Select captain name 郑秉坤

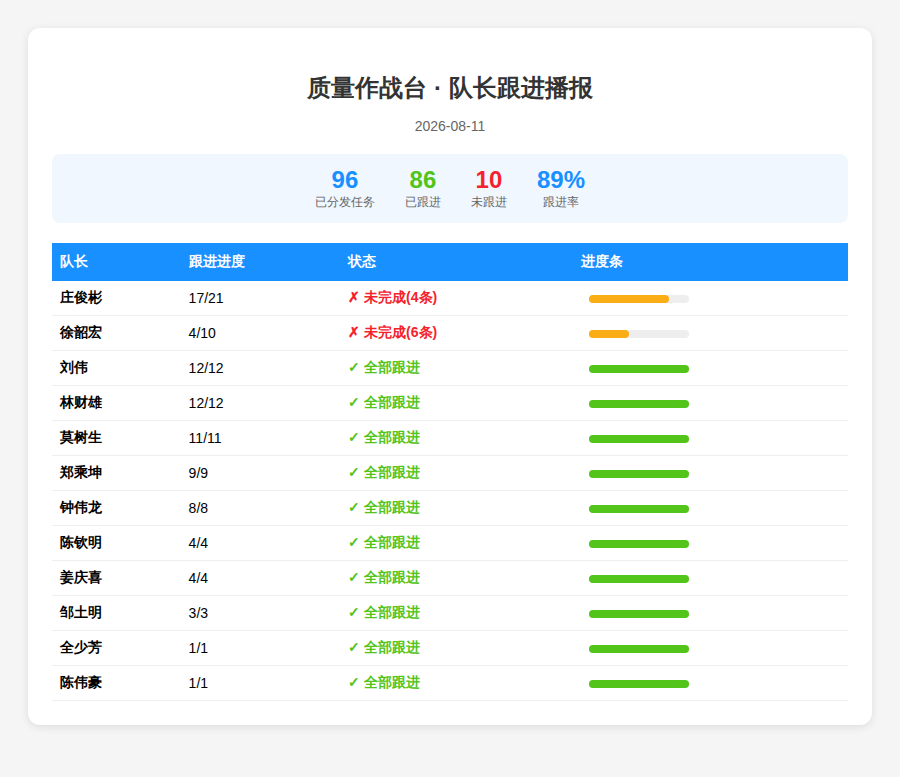tap(81, 473)
